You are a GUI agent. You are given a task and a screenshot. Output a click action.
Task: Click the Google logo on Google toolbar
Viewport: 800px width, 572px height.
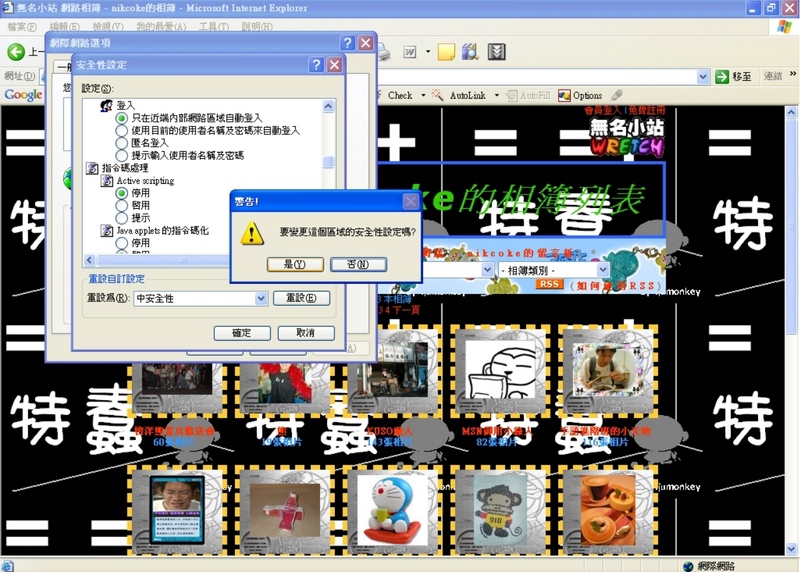(x=23, y=95)
